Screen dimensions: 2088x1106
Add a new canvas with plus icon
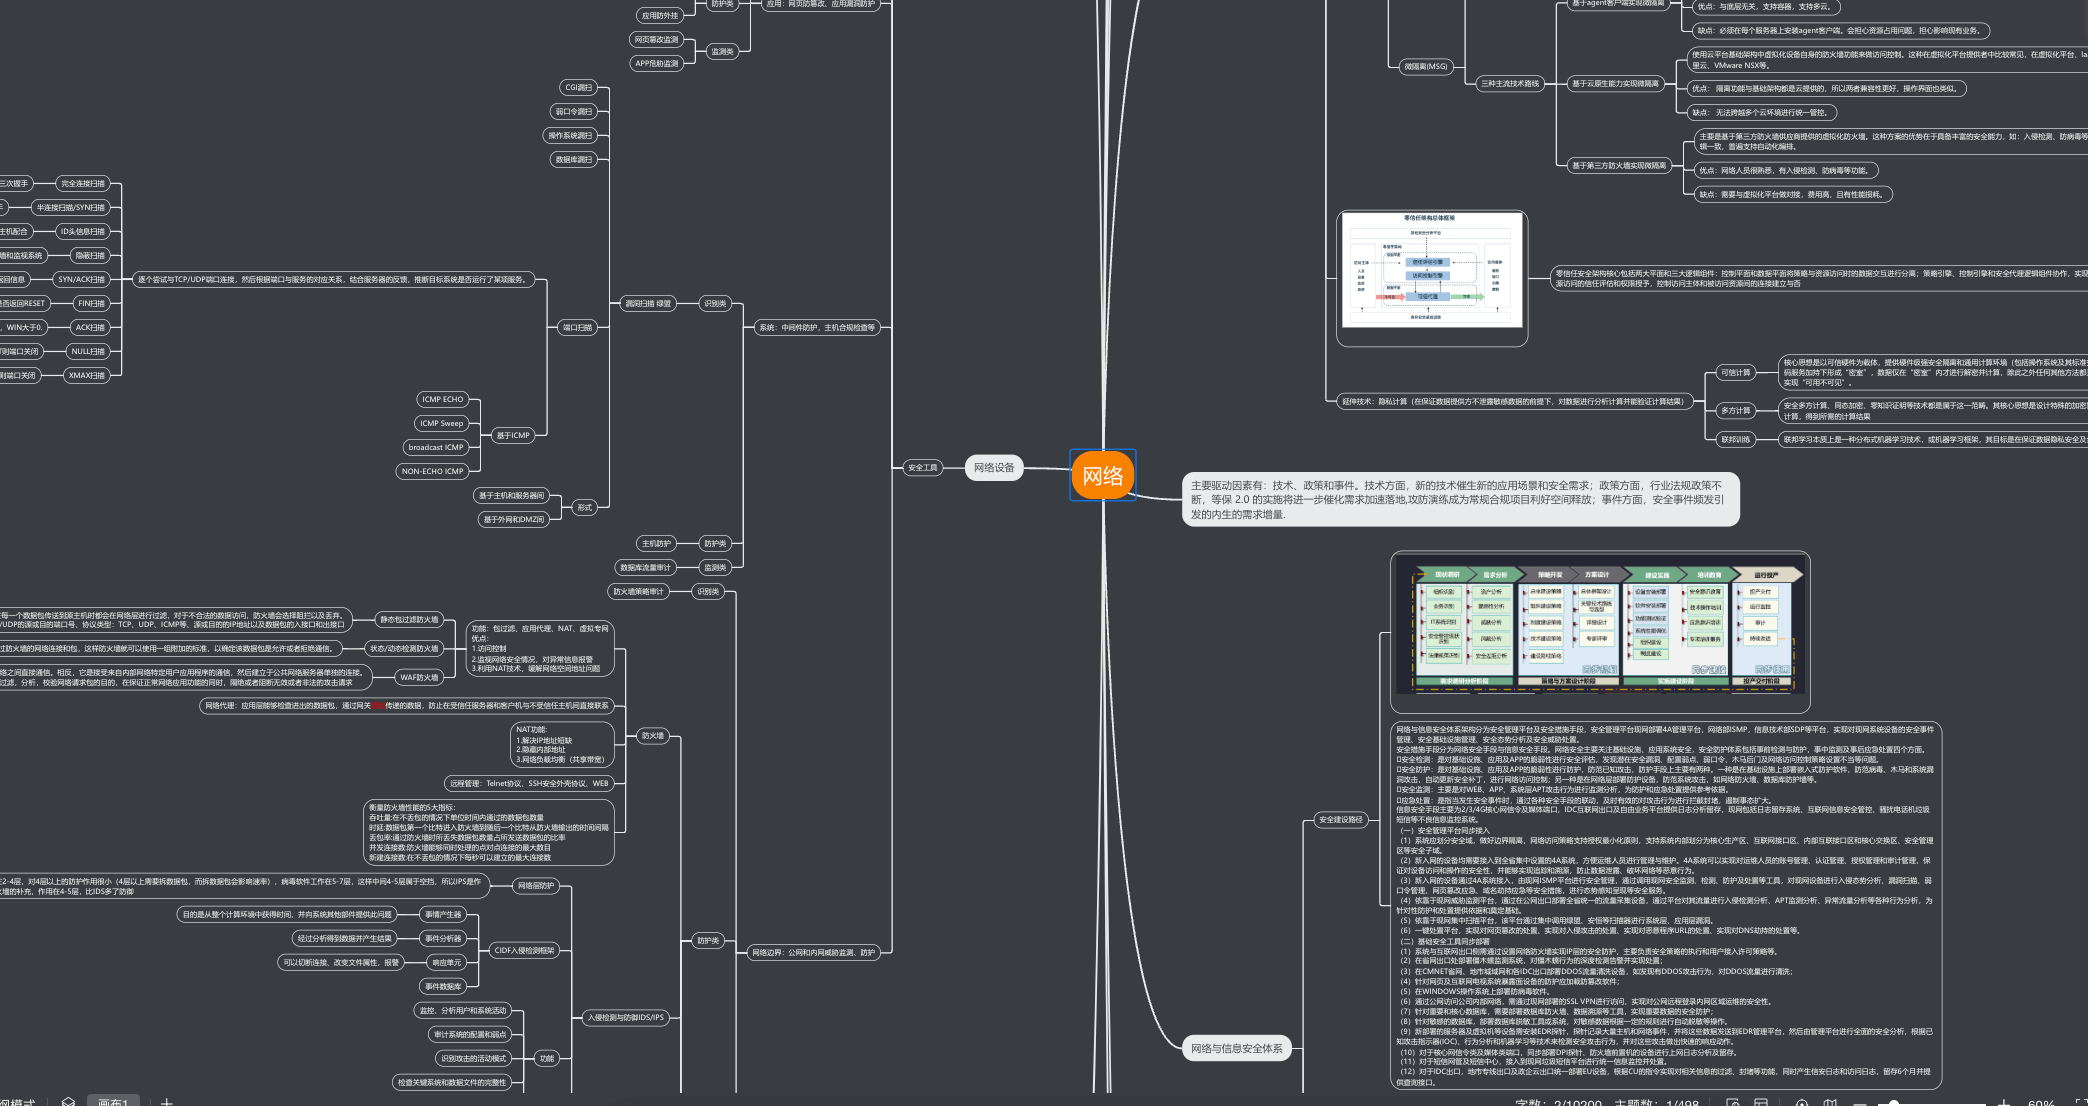[x=167, y=1102]
